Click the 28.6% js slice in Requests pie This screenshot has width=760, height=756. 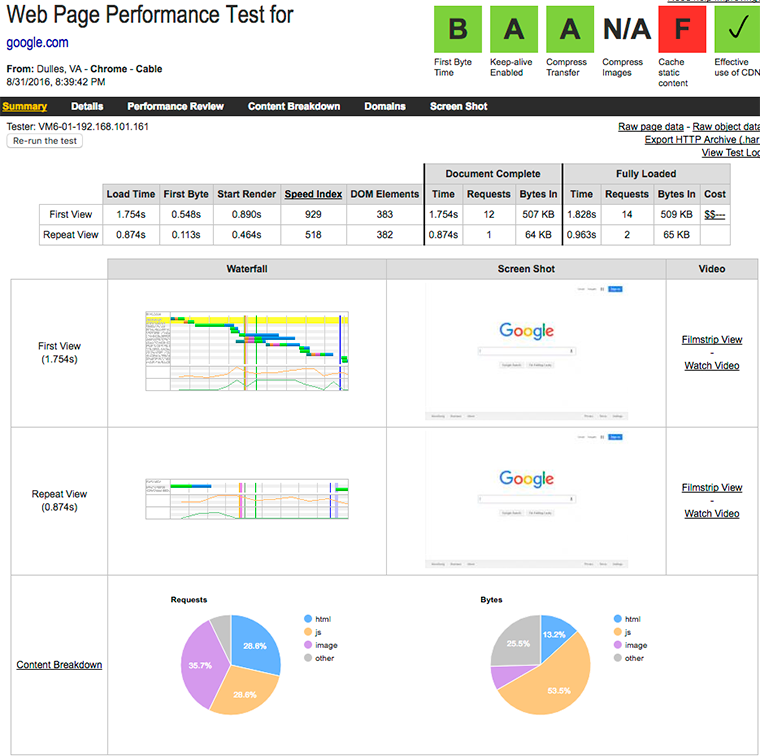(x=245, y=693)
